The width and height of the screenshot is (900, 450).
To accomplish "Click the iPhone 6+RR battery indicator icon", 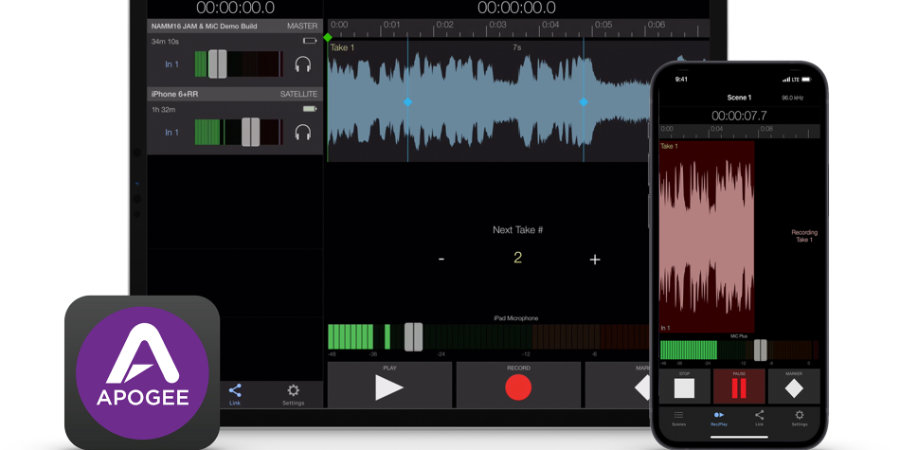I will point(310,109).
